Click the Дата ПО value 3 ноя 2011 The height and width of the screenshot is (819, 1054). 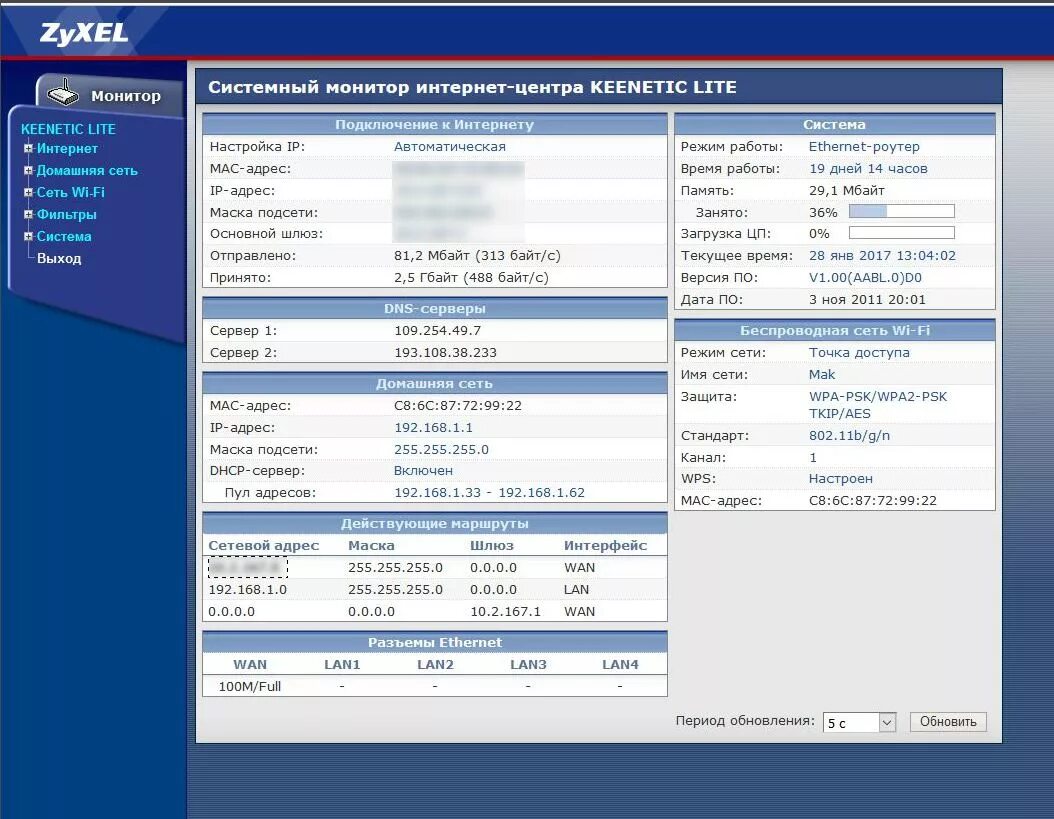pos(867,299)
